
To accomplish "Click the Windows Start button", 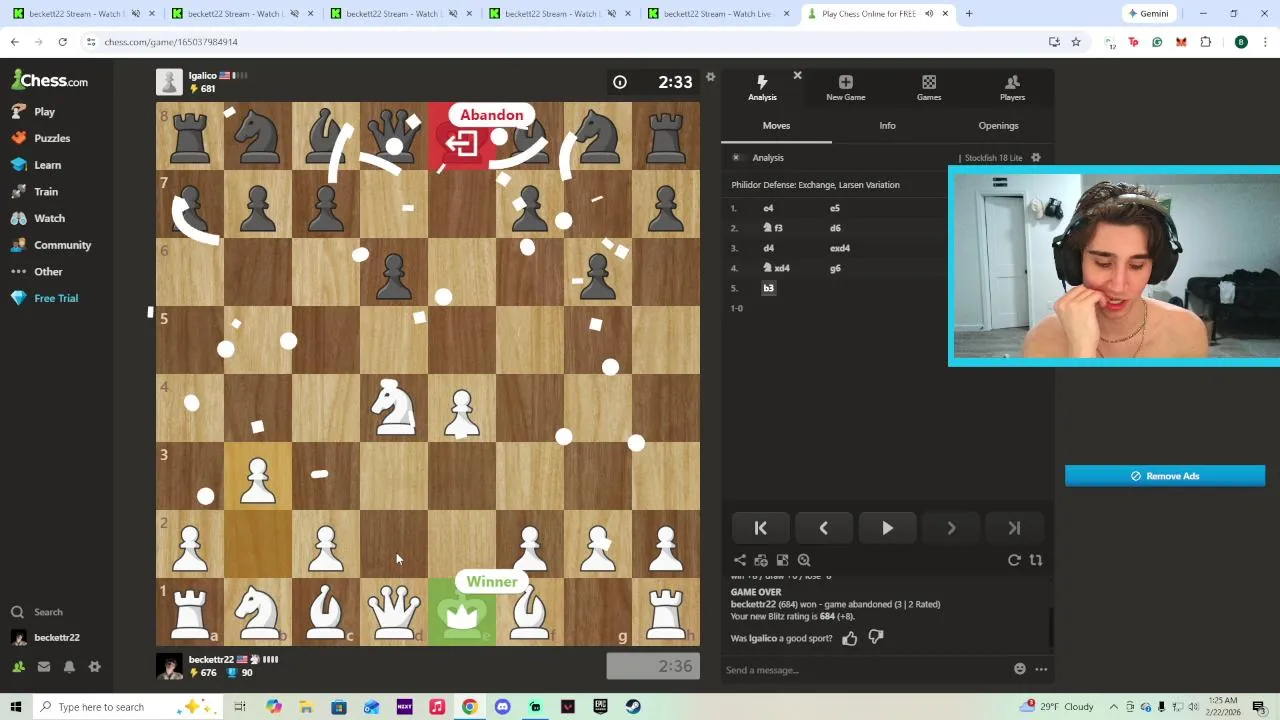I will point(16,707).
